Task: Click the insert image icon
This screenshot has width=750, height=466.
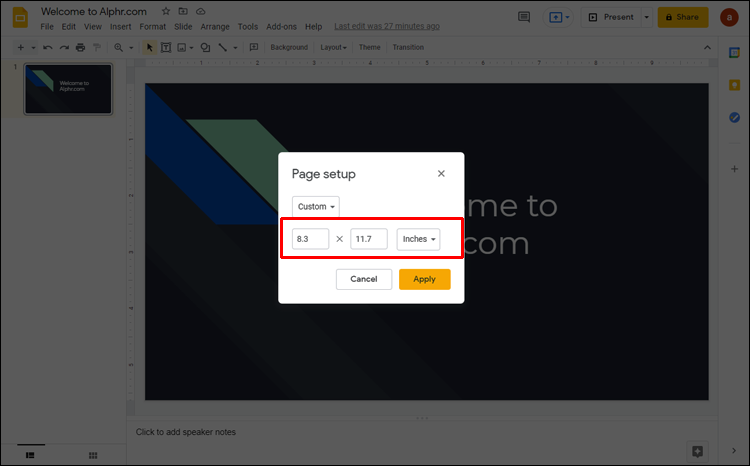Action: 182,47
